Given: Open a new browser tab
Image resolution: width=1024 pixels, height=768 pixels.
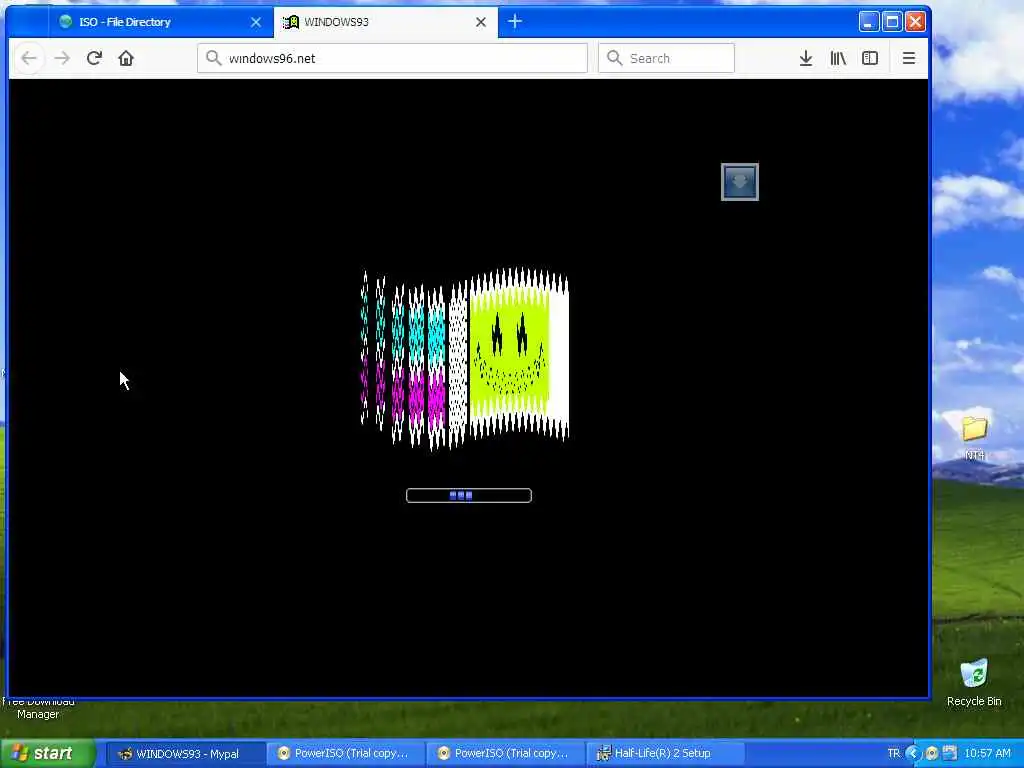Looking at the screenshot, I should (515, 22).
